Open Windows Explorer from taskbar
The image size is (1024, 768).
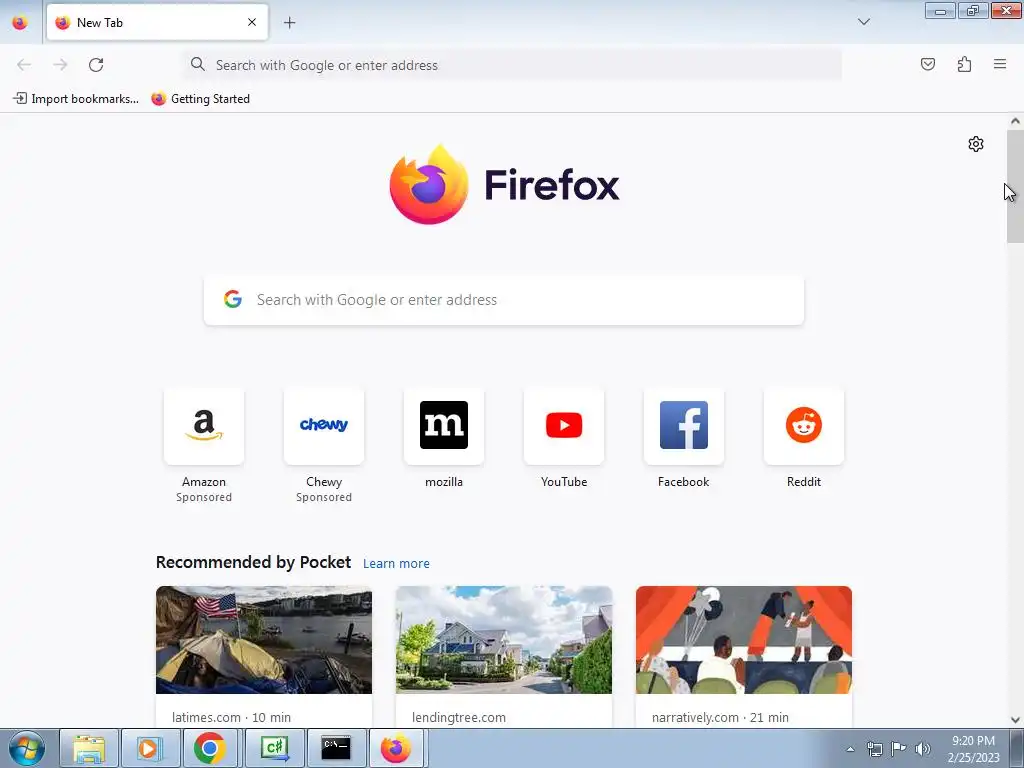pyautogui.click(x=89, y=748)
